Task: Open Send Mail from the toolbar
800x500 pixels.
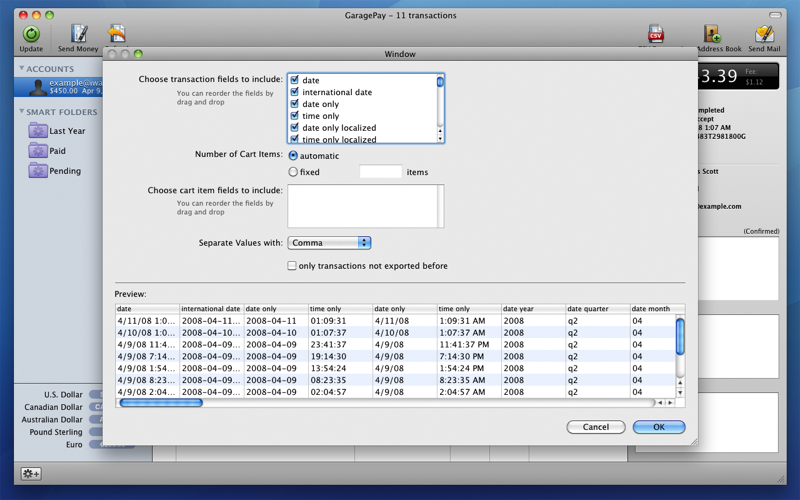Action: pos(764,36)
